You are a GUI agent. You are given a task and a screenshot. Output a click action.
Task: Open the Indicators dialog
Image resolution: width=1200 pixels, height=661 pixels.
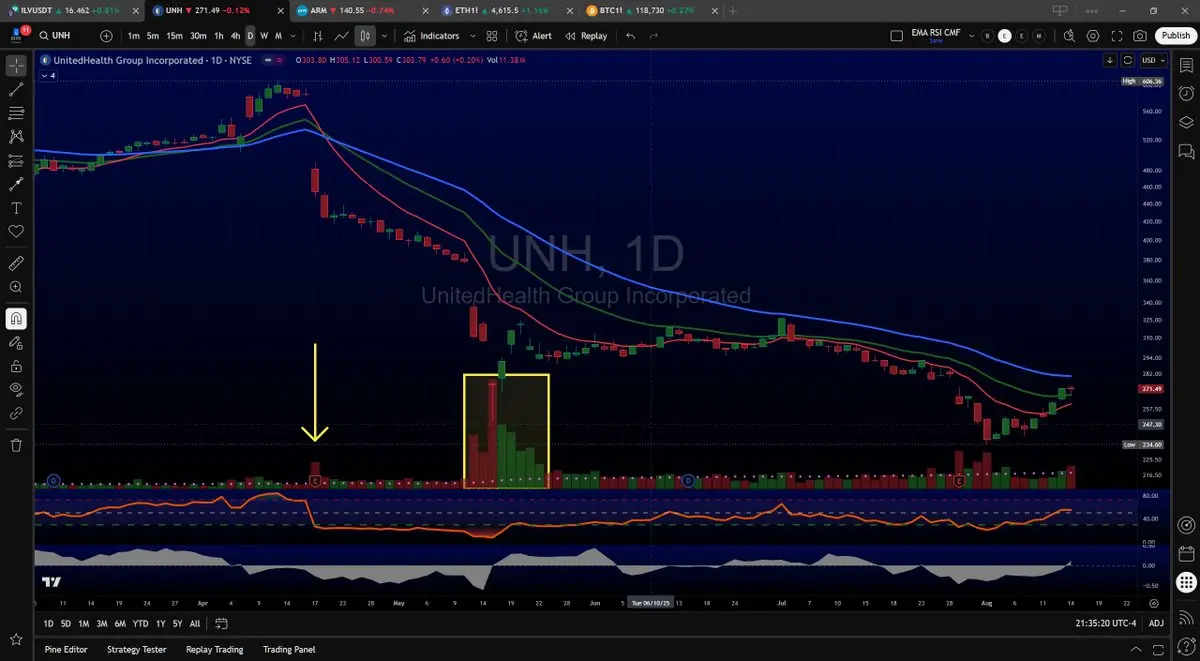[431, 36]
